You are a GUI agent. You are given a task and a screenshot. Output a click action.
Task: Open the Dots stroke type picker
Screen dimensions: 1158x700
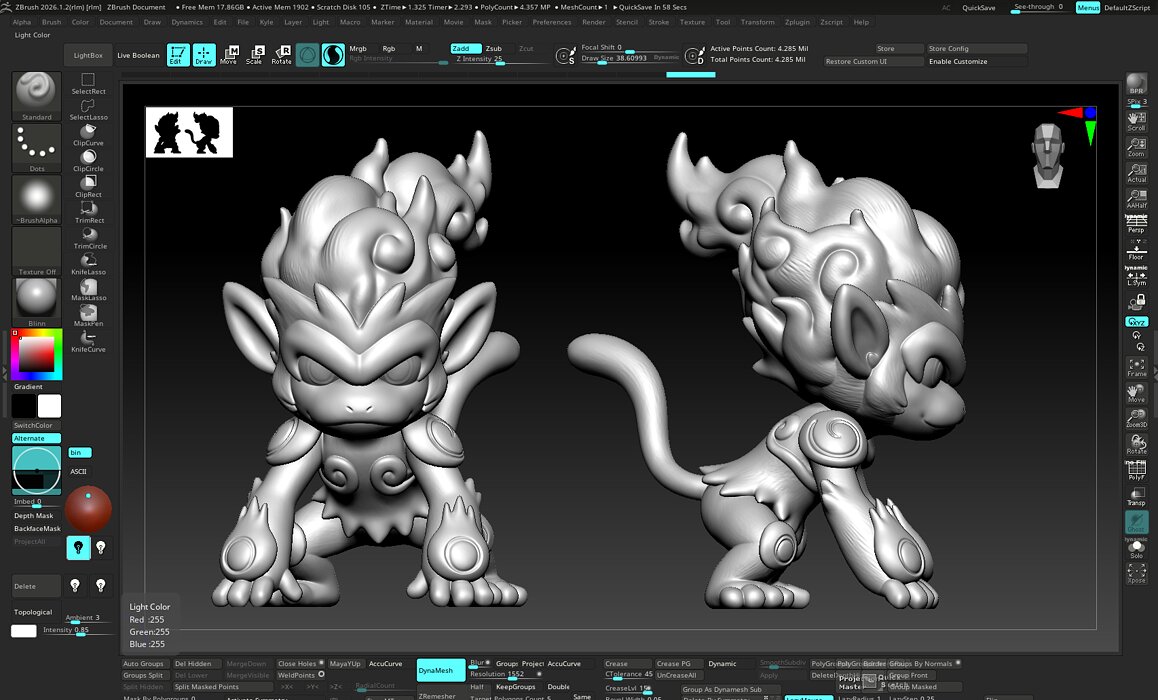coord(36,148)
